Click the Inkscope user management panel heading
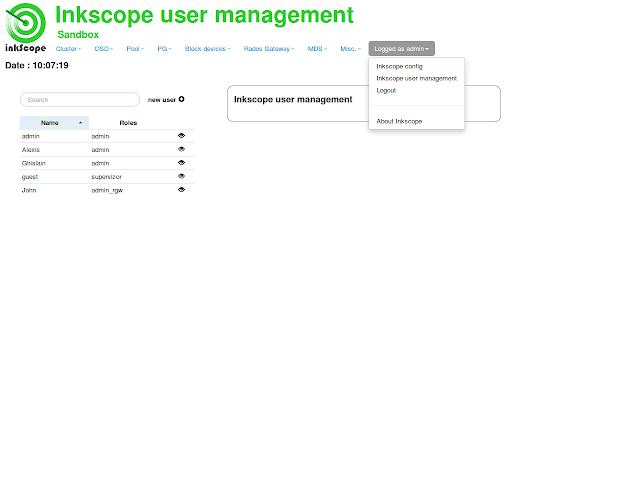Image resolution: width=640 pixels, height=480 pixels. pos(293,100)
